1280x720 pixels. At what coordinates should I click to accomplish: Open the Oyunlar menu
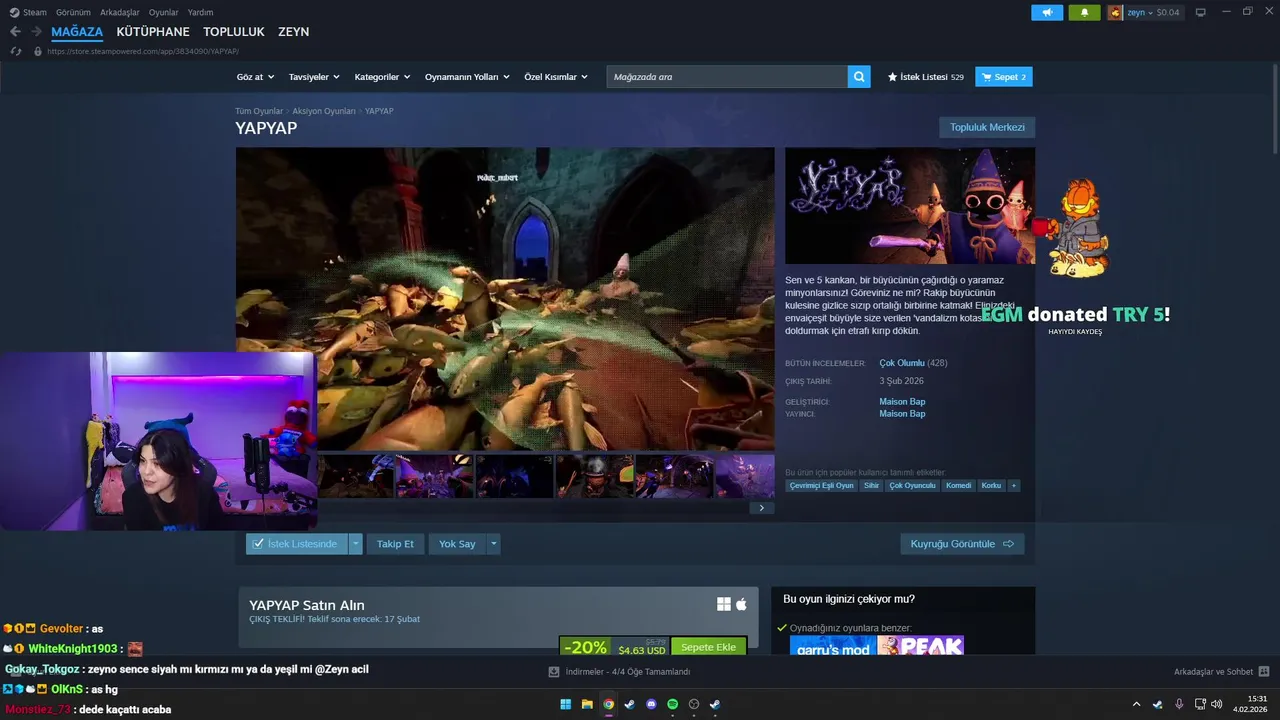pyautogui.click(x=163, y=12)
